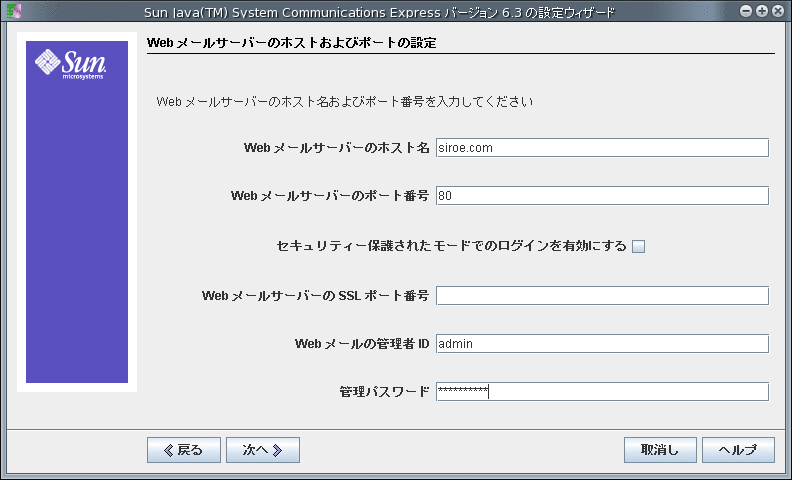Enable the secure mode login checkbox
The height and width of the screenshot is (480, 792).
pyautogui.click(x=638, y=247)
